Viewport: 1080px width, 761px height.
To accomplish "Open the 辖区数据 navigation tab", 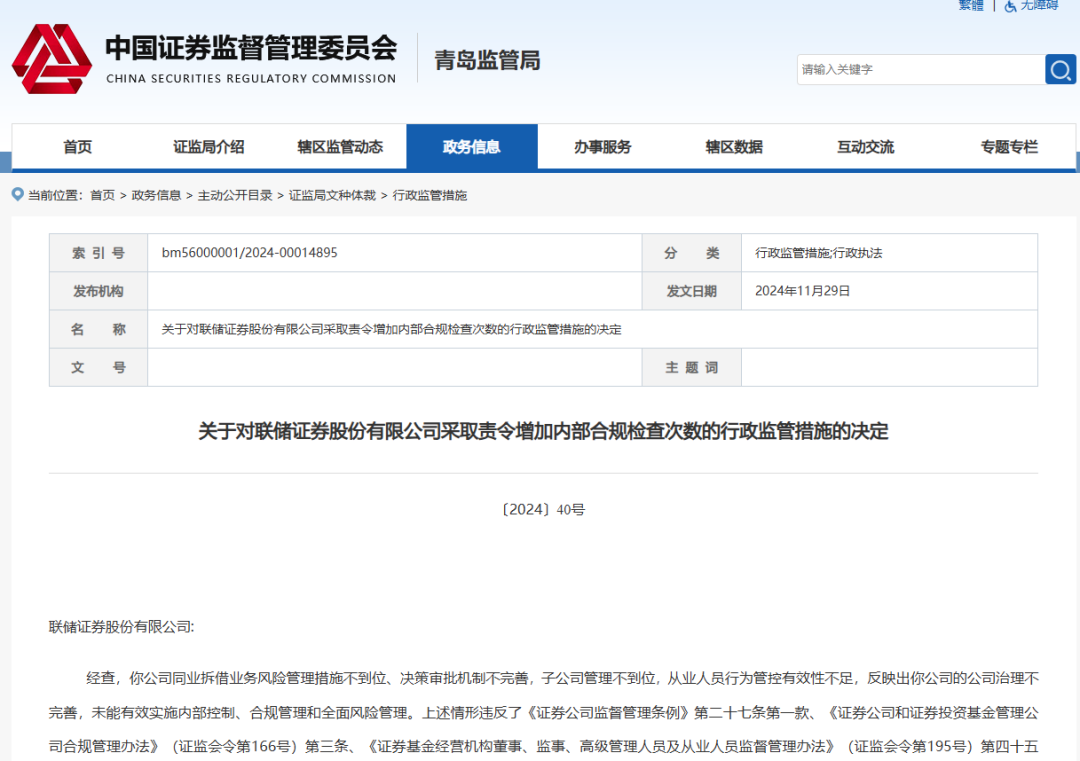I will pos(734,147).
